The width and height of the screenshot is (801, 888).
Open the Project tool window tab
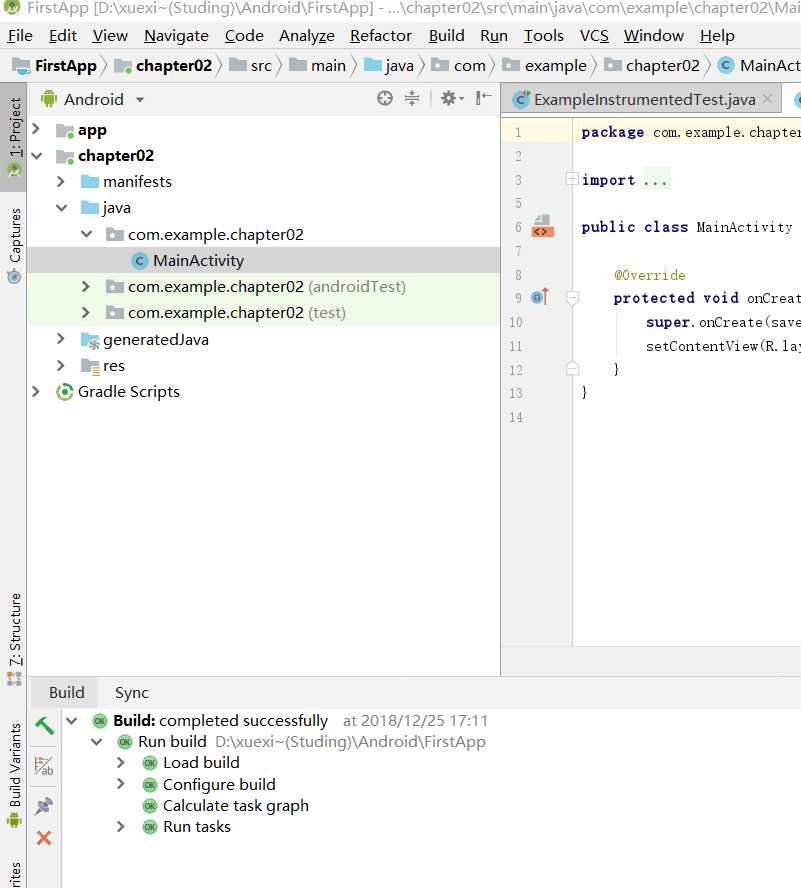tap(13, 136)
